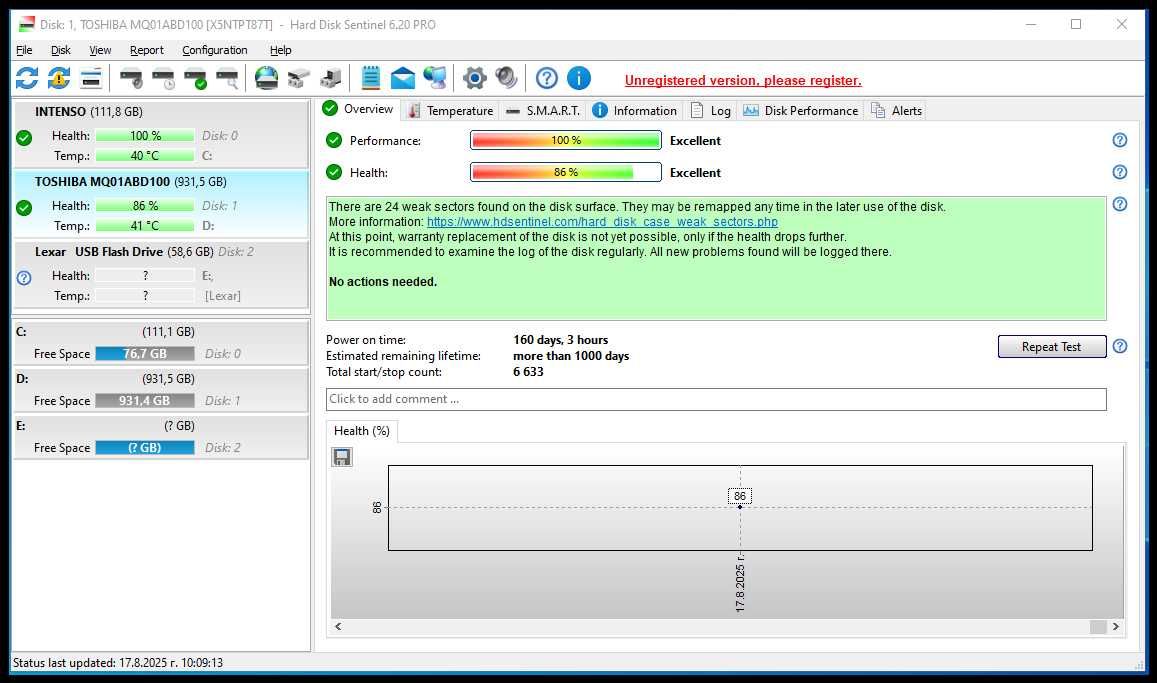The width and height of the screenshot is (1157, 683).
Task: Select the D: (931,5 GB) partition entry
Action: click(161, 389)
